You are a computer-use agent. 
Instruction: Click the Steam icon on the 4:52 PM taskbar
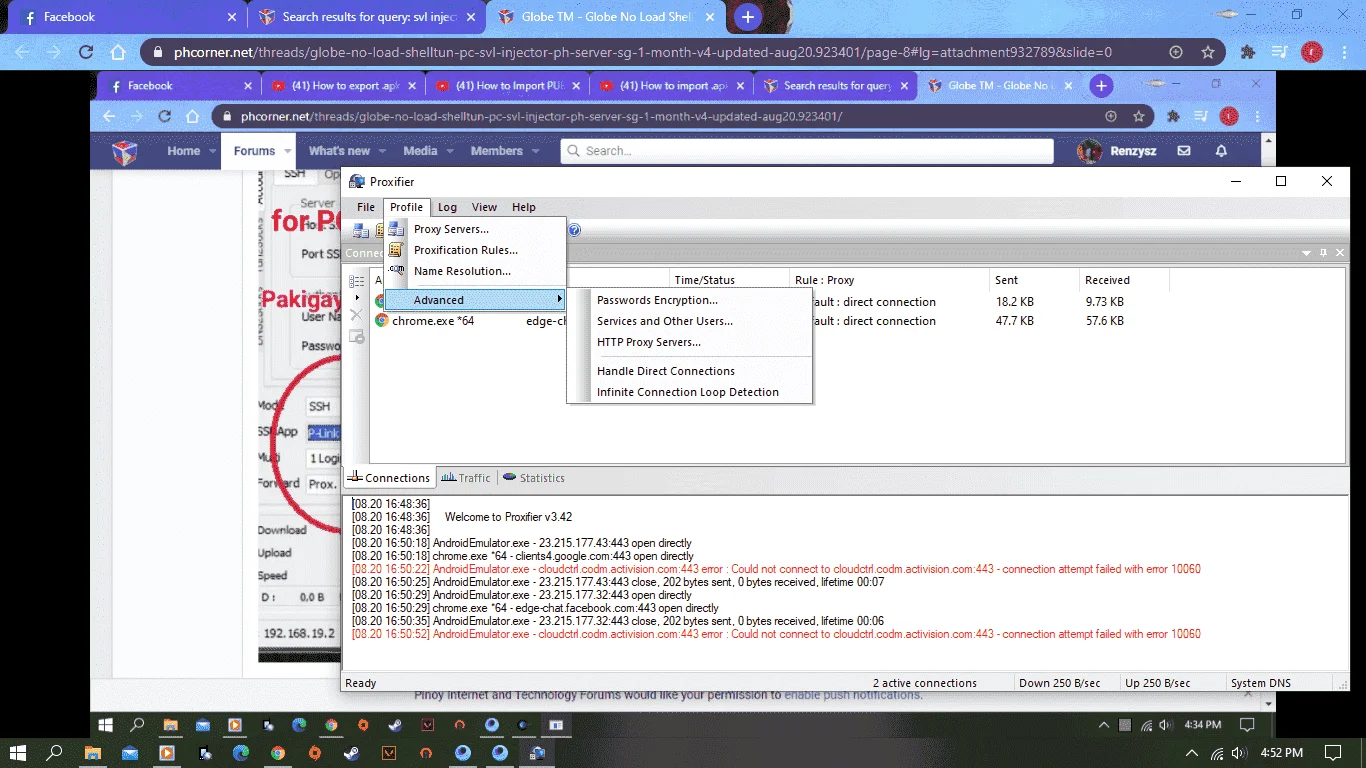[351, 752]
